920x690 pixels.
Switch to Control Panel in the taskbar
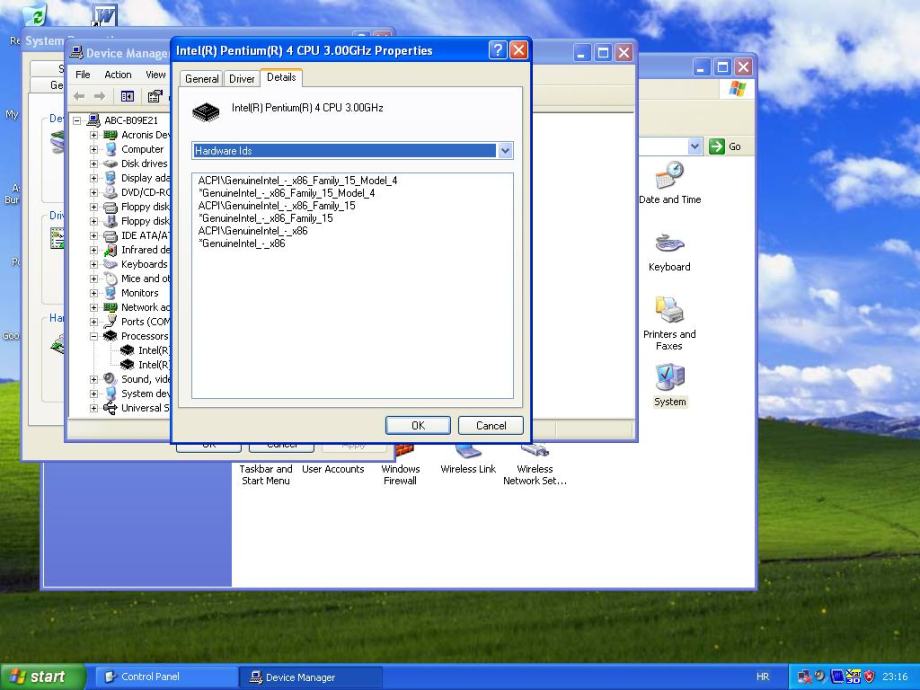coord(141,677)
